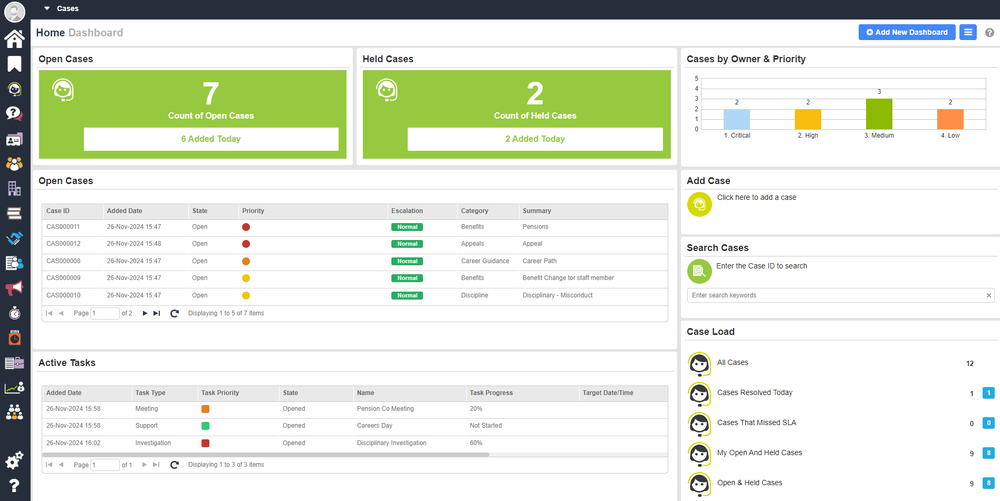
Task: Open All Cases in Case Load
Action: 732,362
